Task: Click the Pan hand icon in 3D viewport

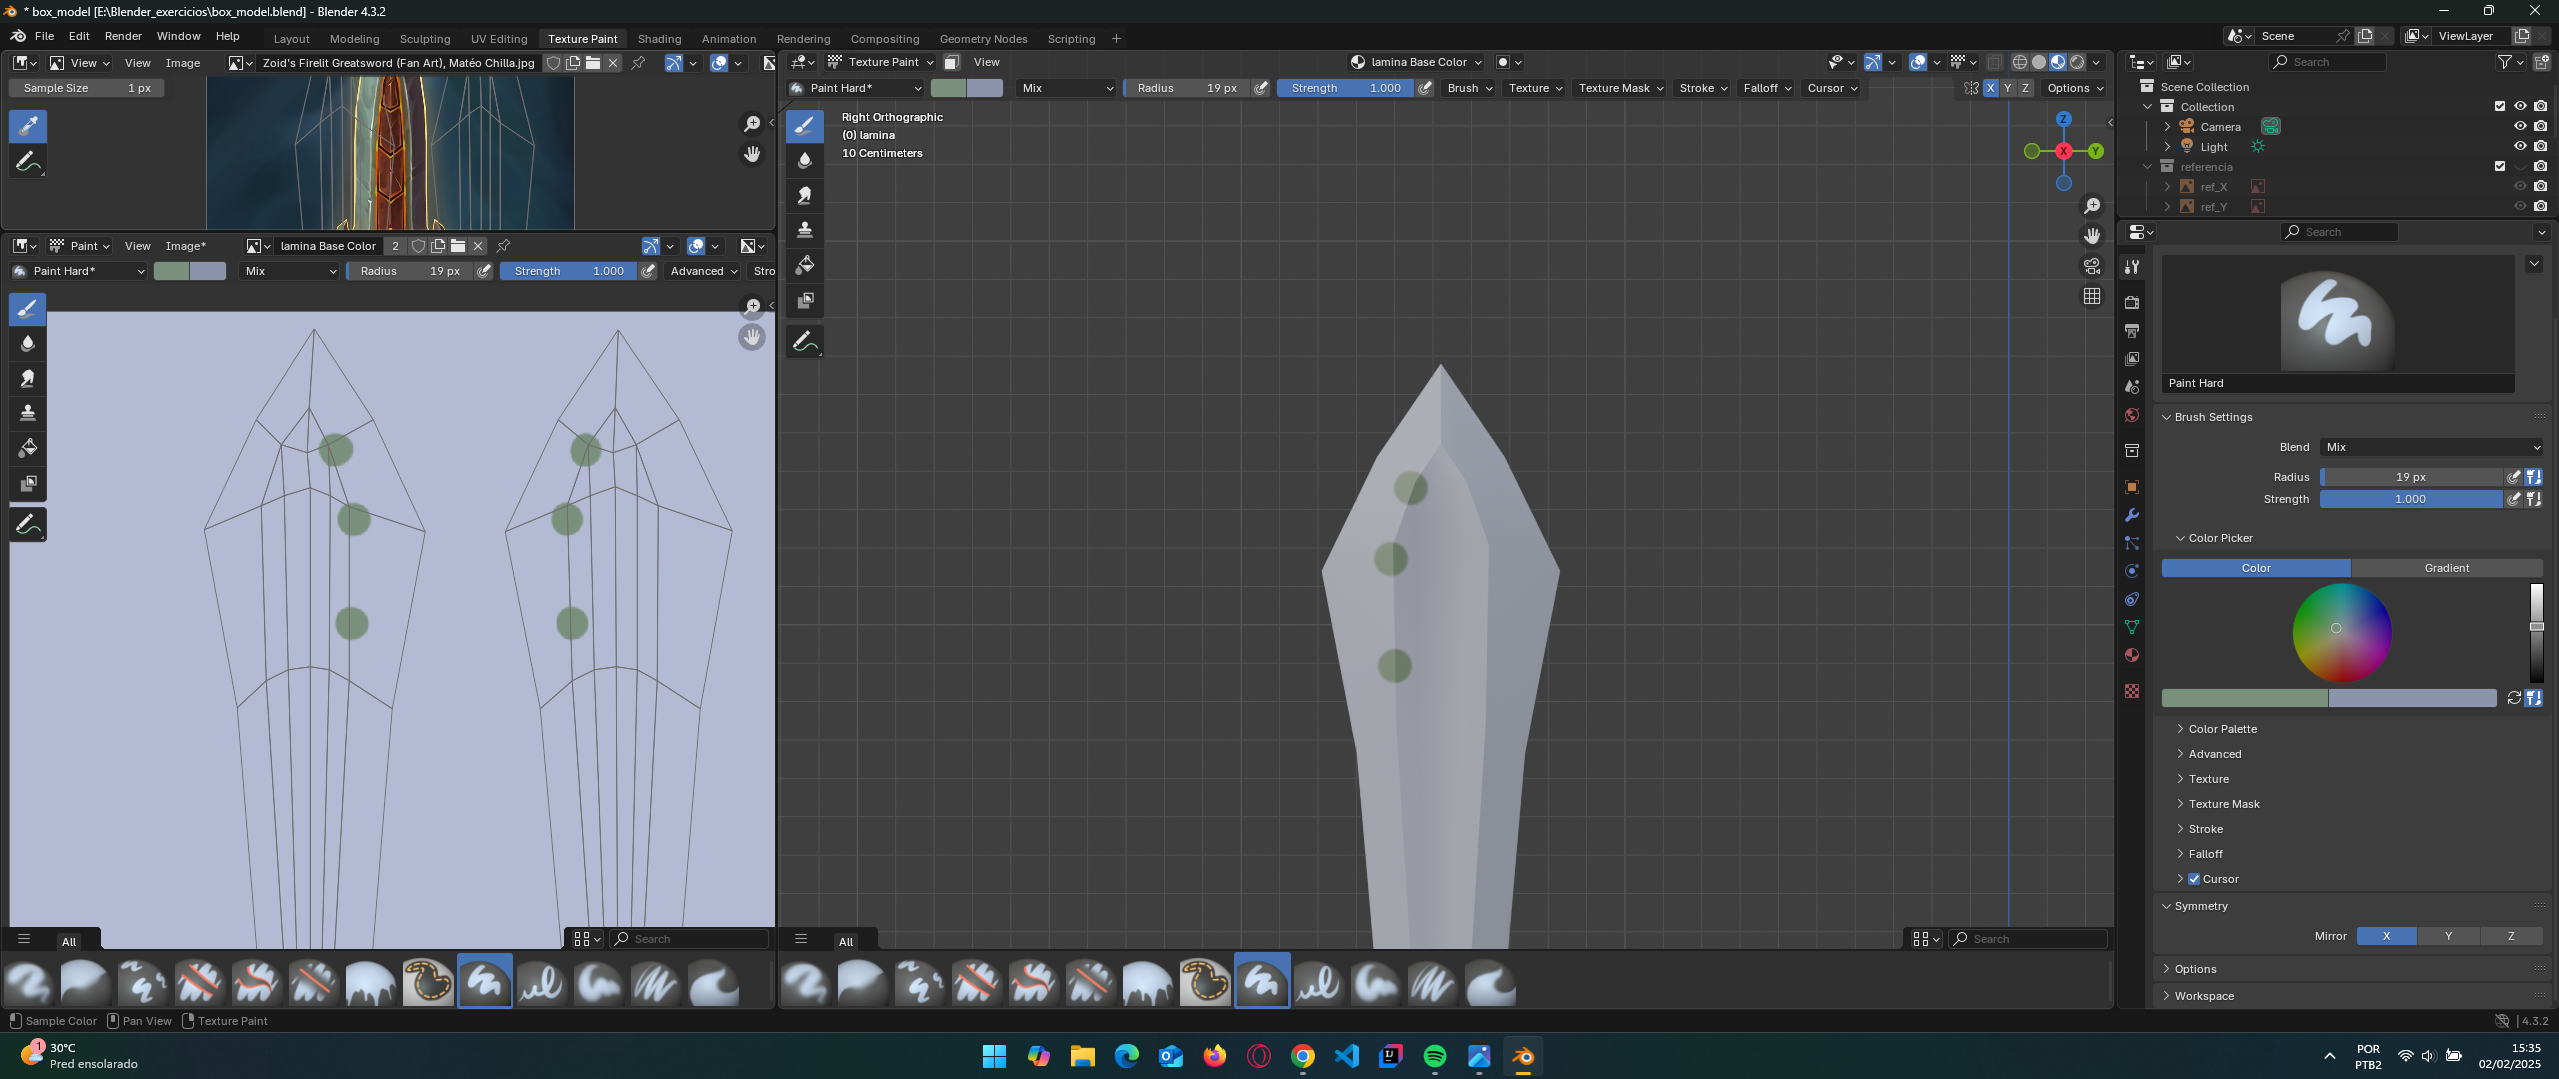Action: click(x=2092, y=236)
